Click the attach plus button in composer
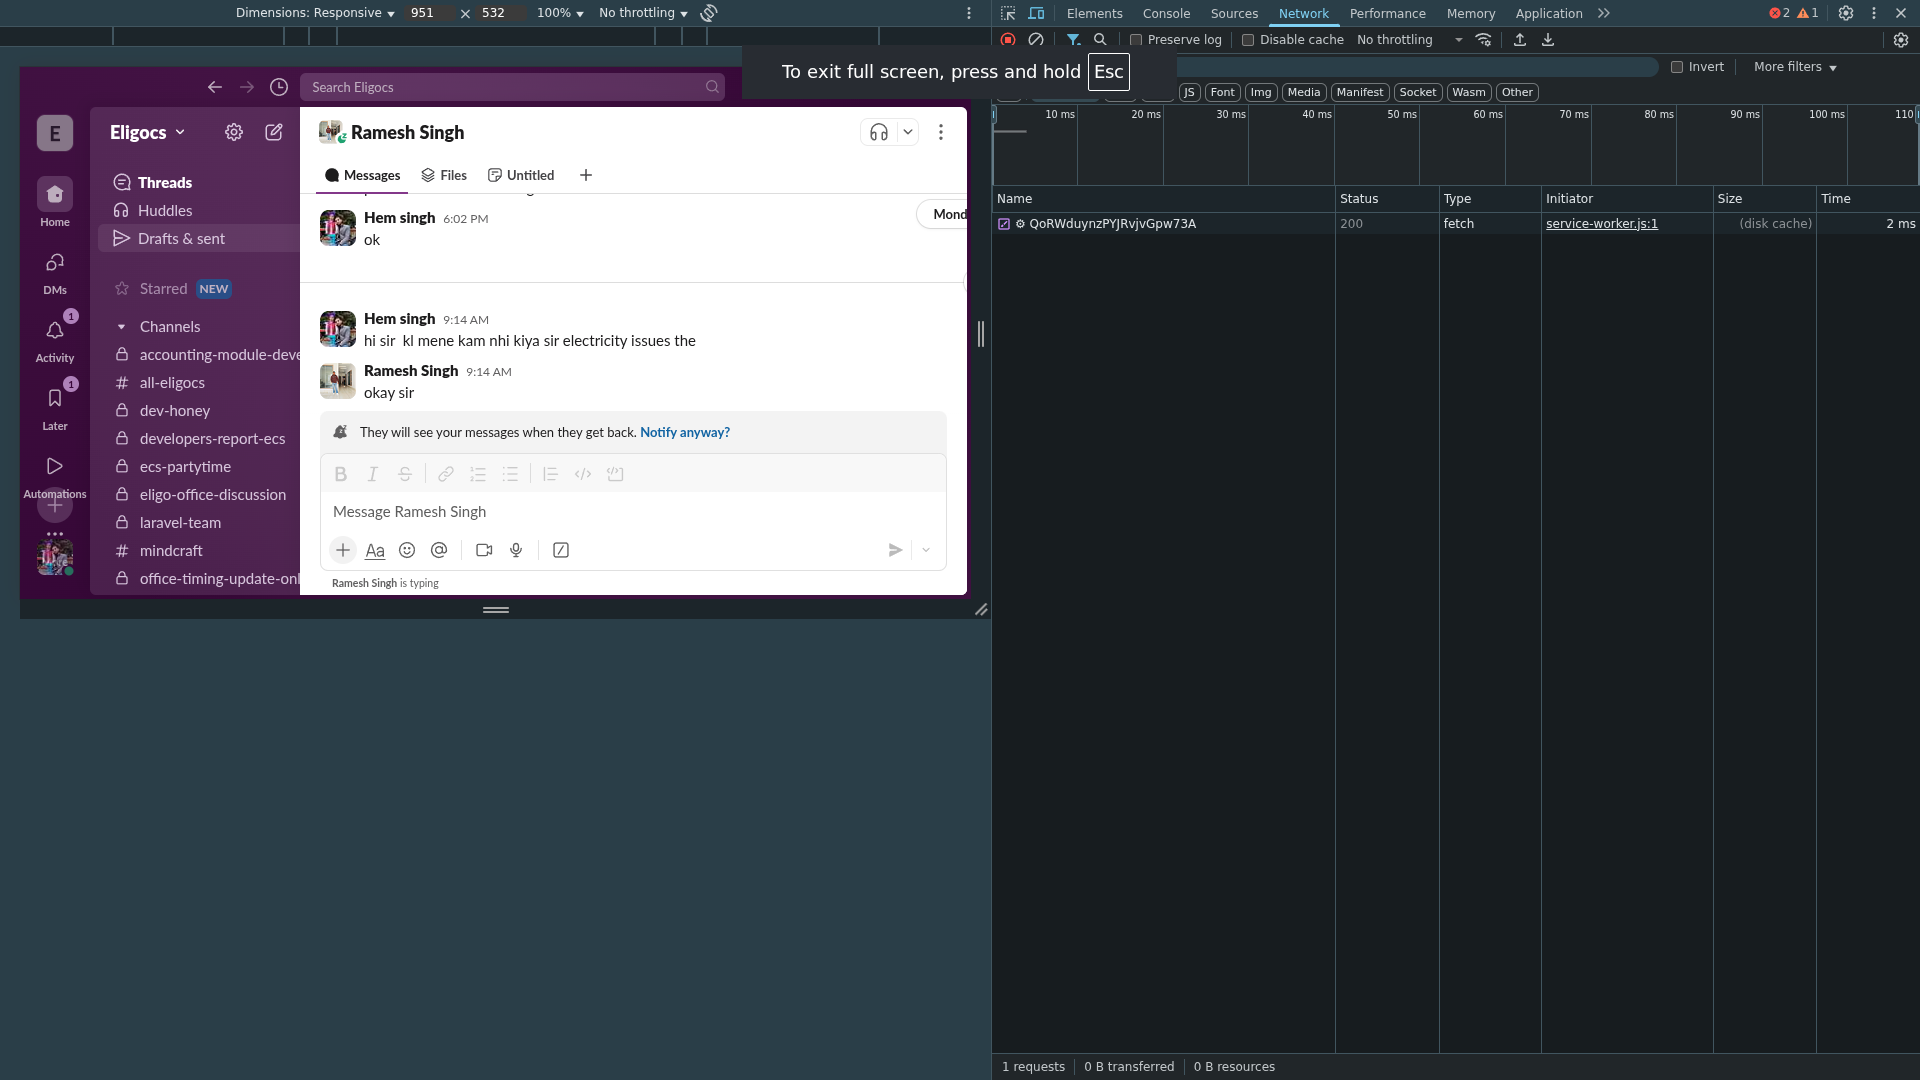 (x=343, y=550)
